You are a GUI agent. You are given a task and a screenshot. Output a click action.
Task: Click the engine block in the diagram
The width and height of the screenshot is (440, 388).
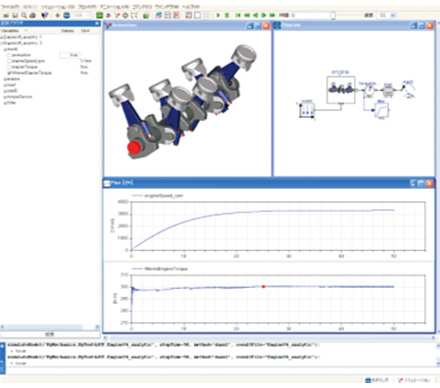[x=340, y=90]
